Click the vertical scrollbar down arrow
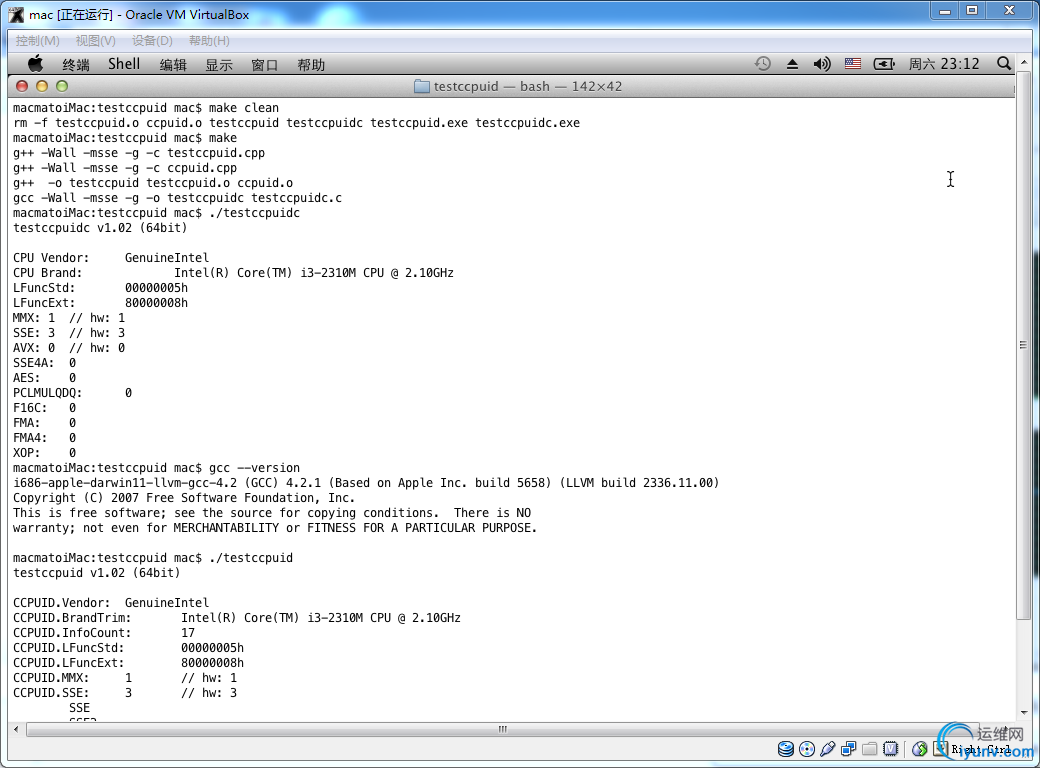This screenshot has width=1040, height=768. tap(1024, 712)
